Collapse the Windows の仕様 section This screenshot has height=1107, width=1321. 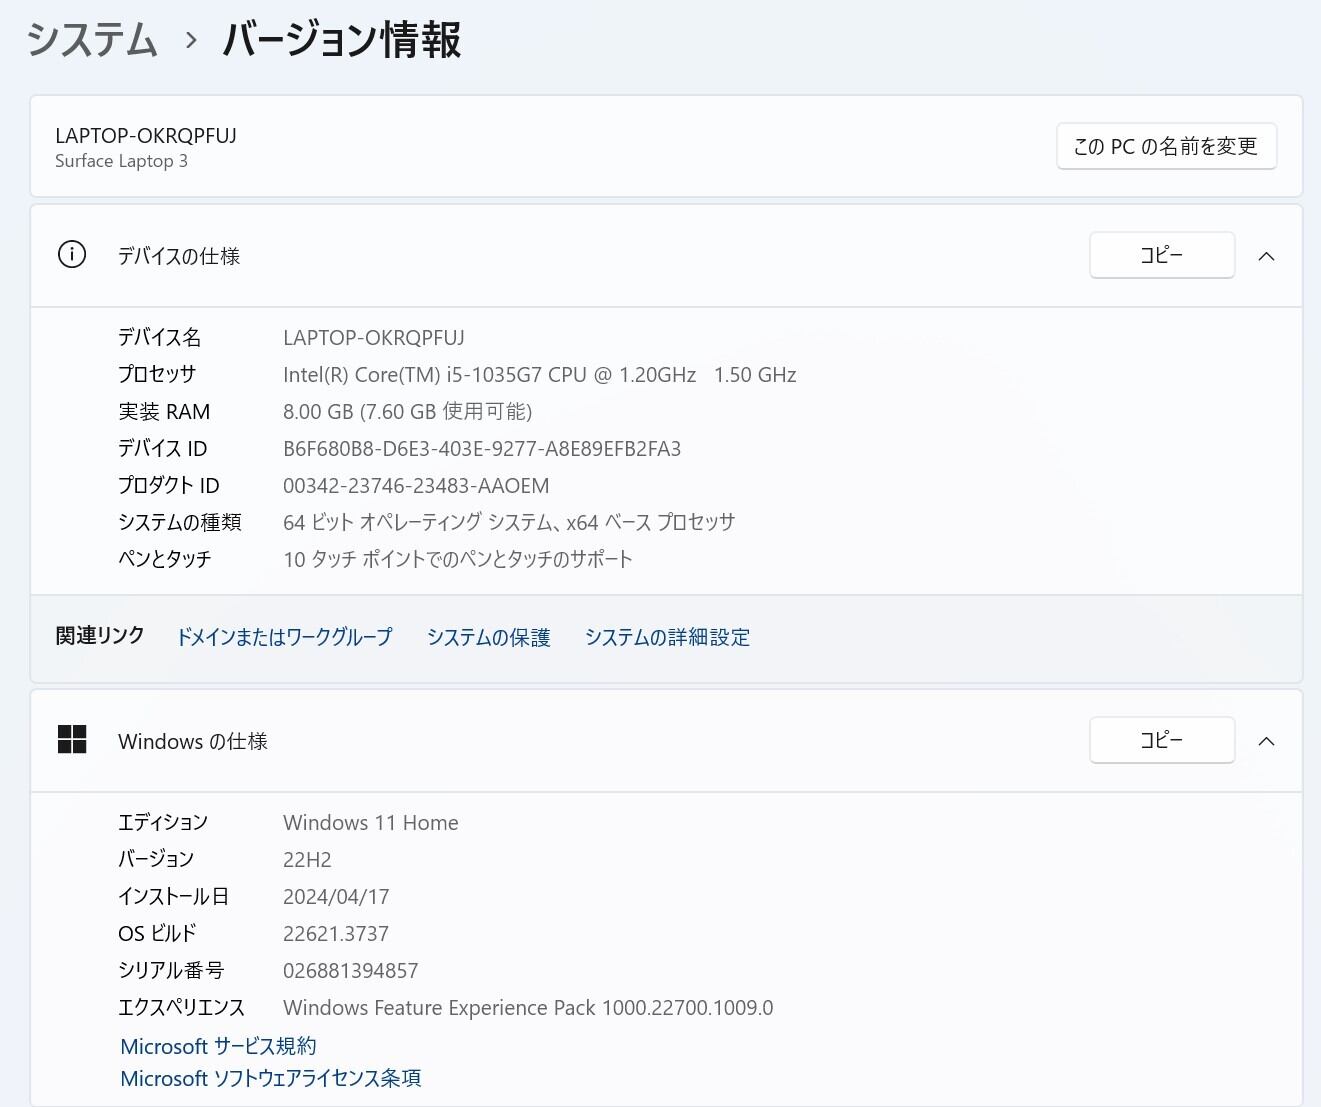coord(1266,741)
